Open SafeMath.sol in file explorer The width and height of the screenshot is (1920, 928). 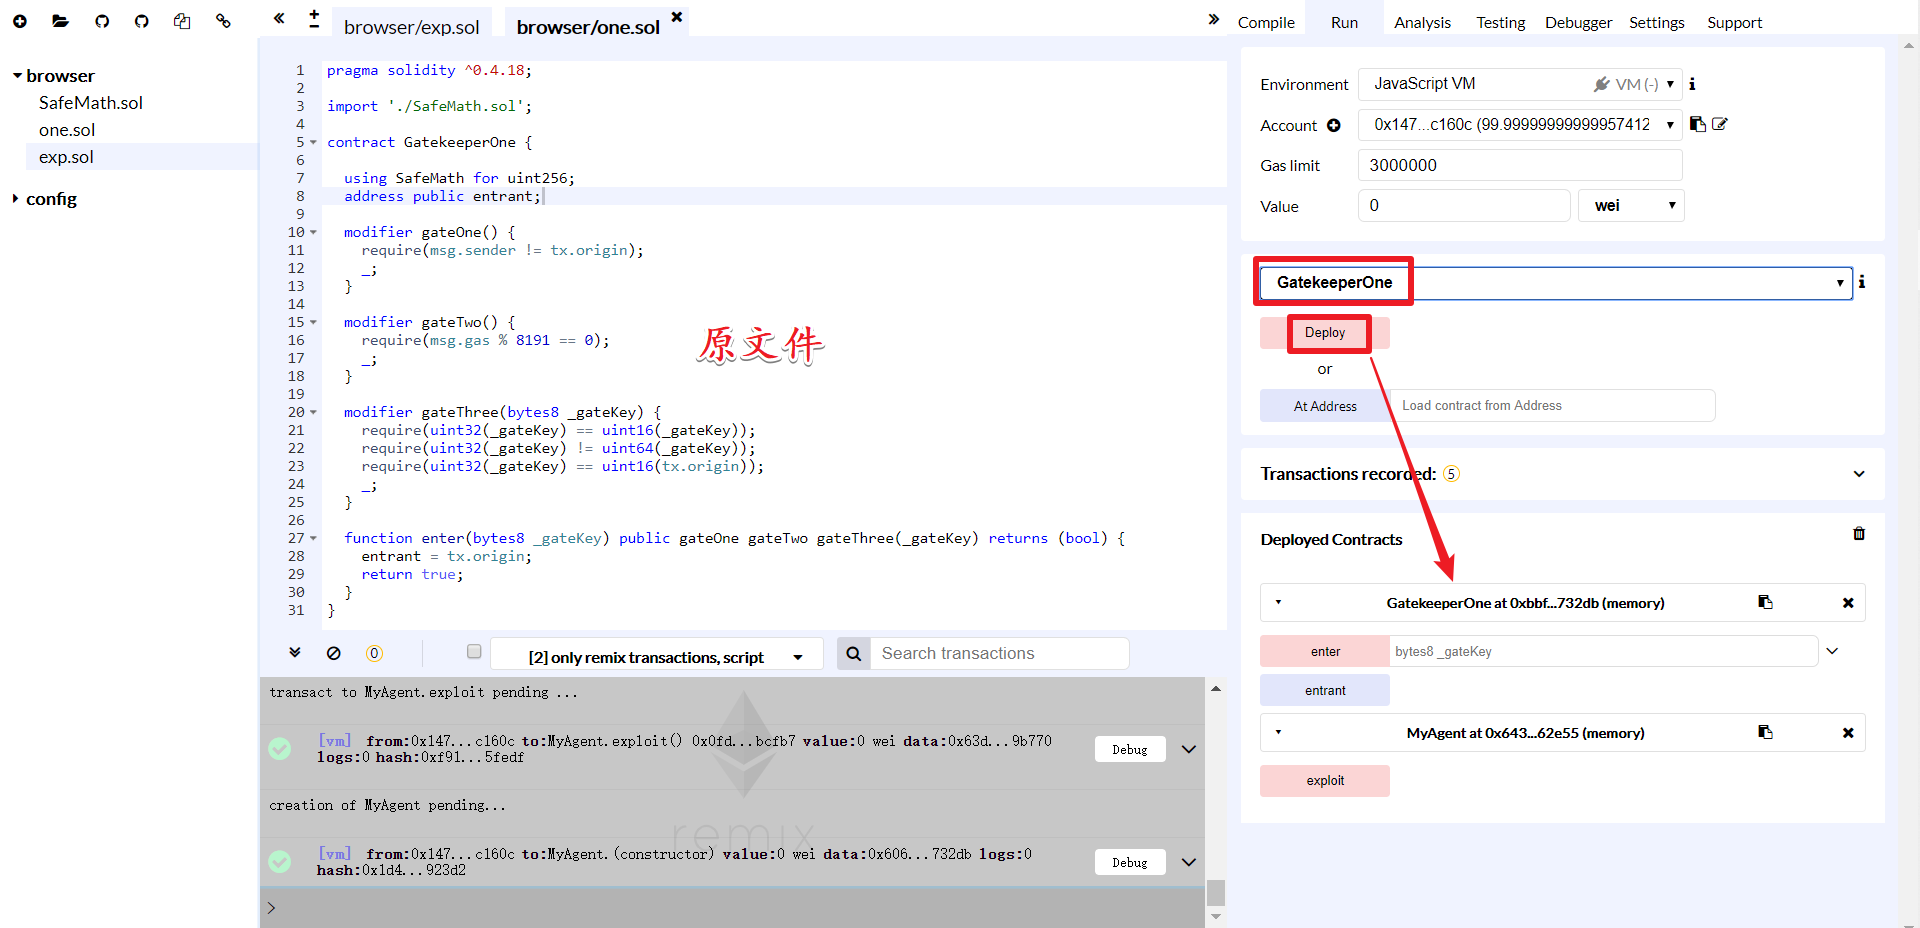[91, 103]
